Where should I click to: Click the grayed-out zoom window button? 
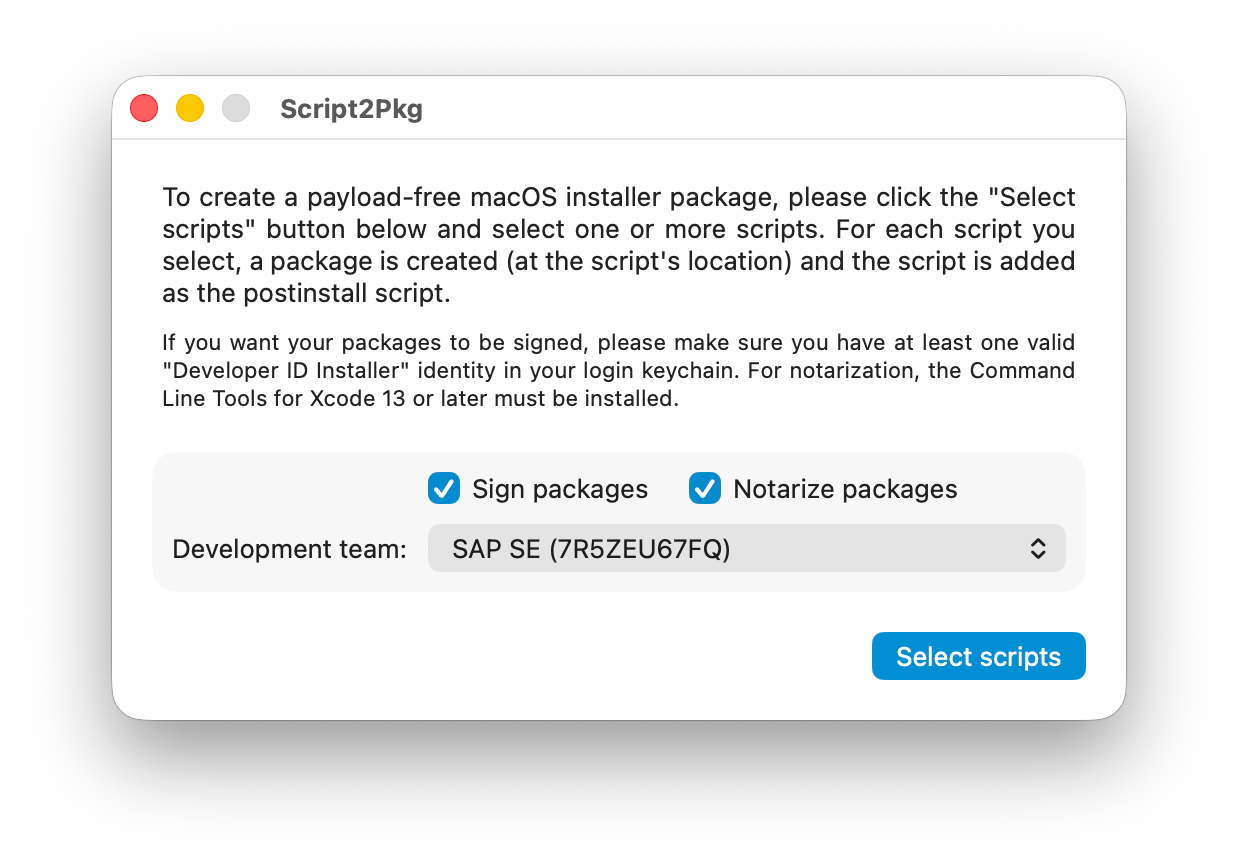click(x=236, y=108)
